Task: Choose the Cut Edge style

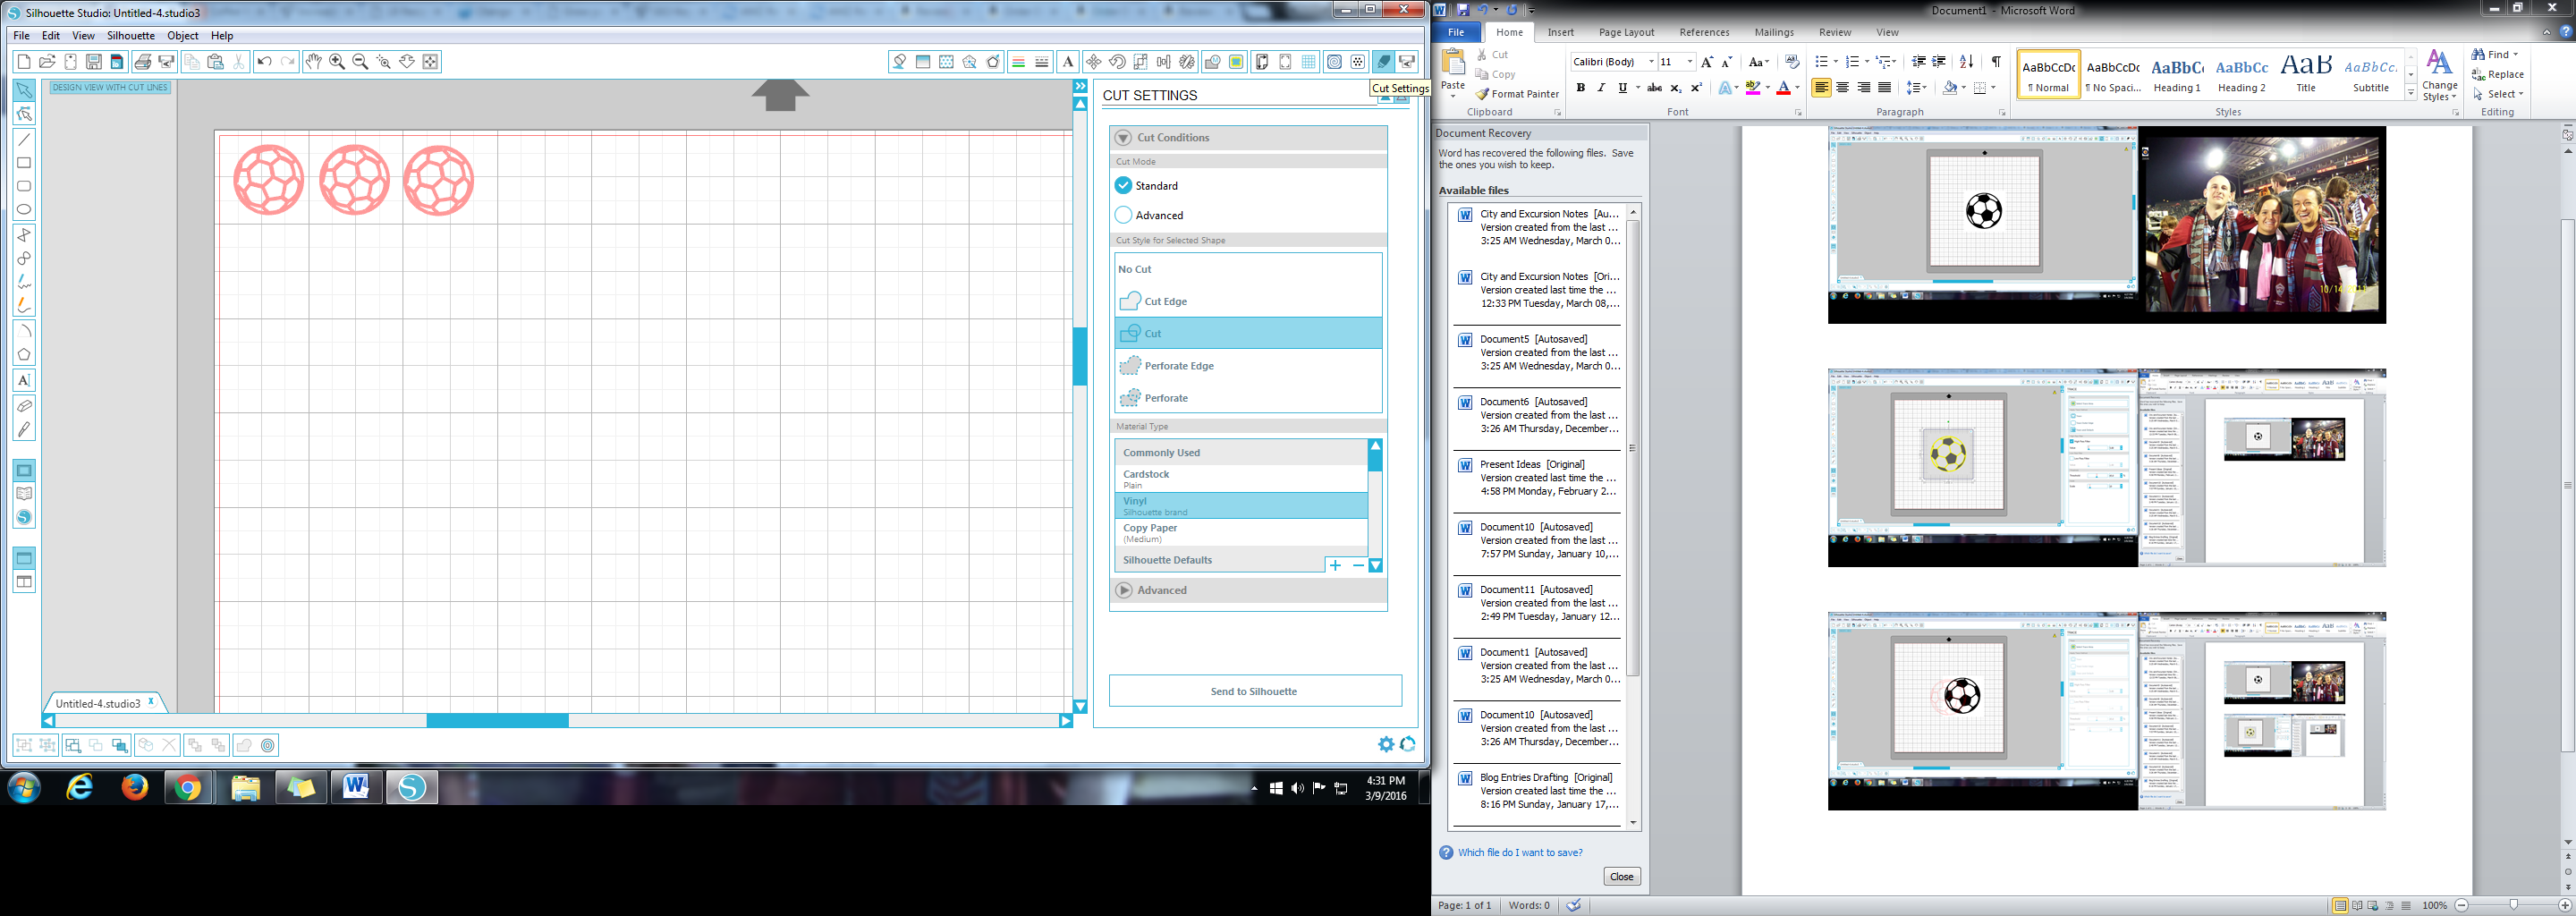Action: [1248, 301]
